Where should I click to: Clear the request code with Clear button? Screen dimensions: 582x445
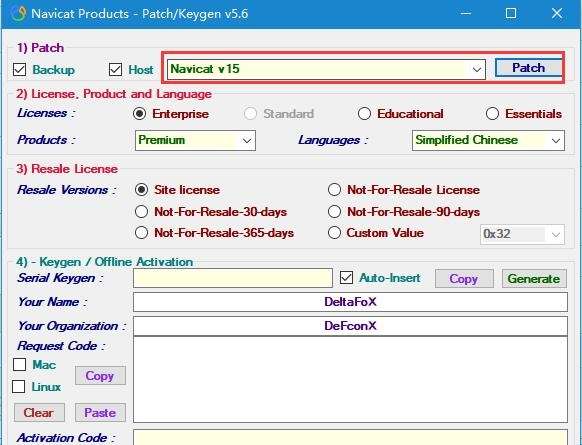click(x=39, y=413)
